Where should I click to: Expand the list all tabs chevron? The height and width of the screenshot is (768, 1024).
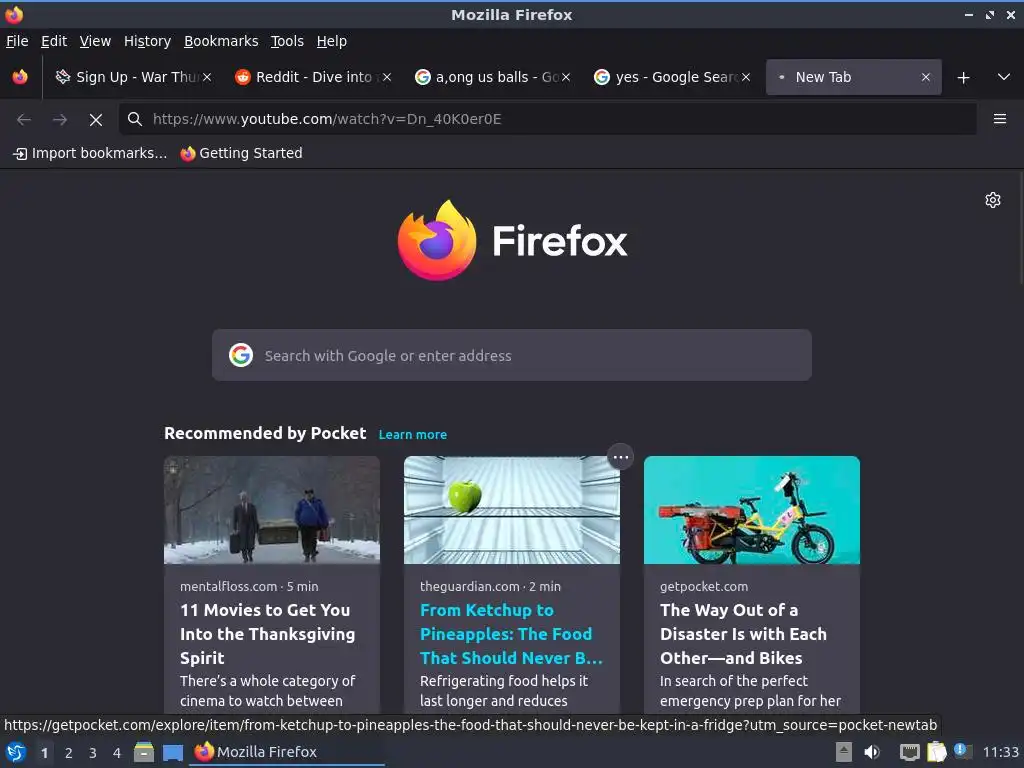point(1004,77)
